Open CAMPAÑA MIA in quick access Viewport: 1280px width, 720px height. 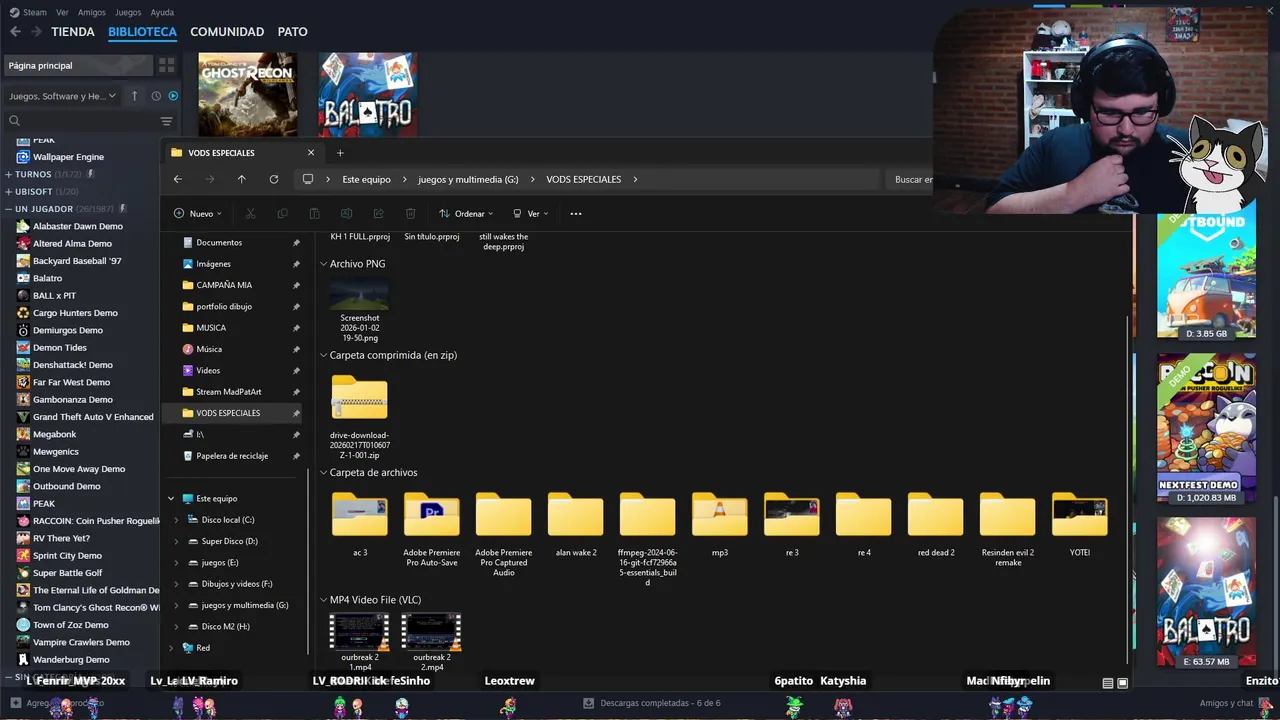click(224, 285)
